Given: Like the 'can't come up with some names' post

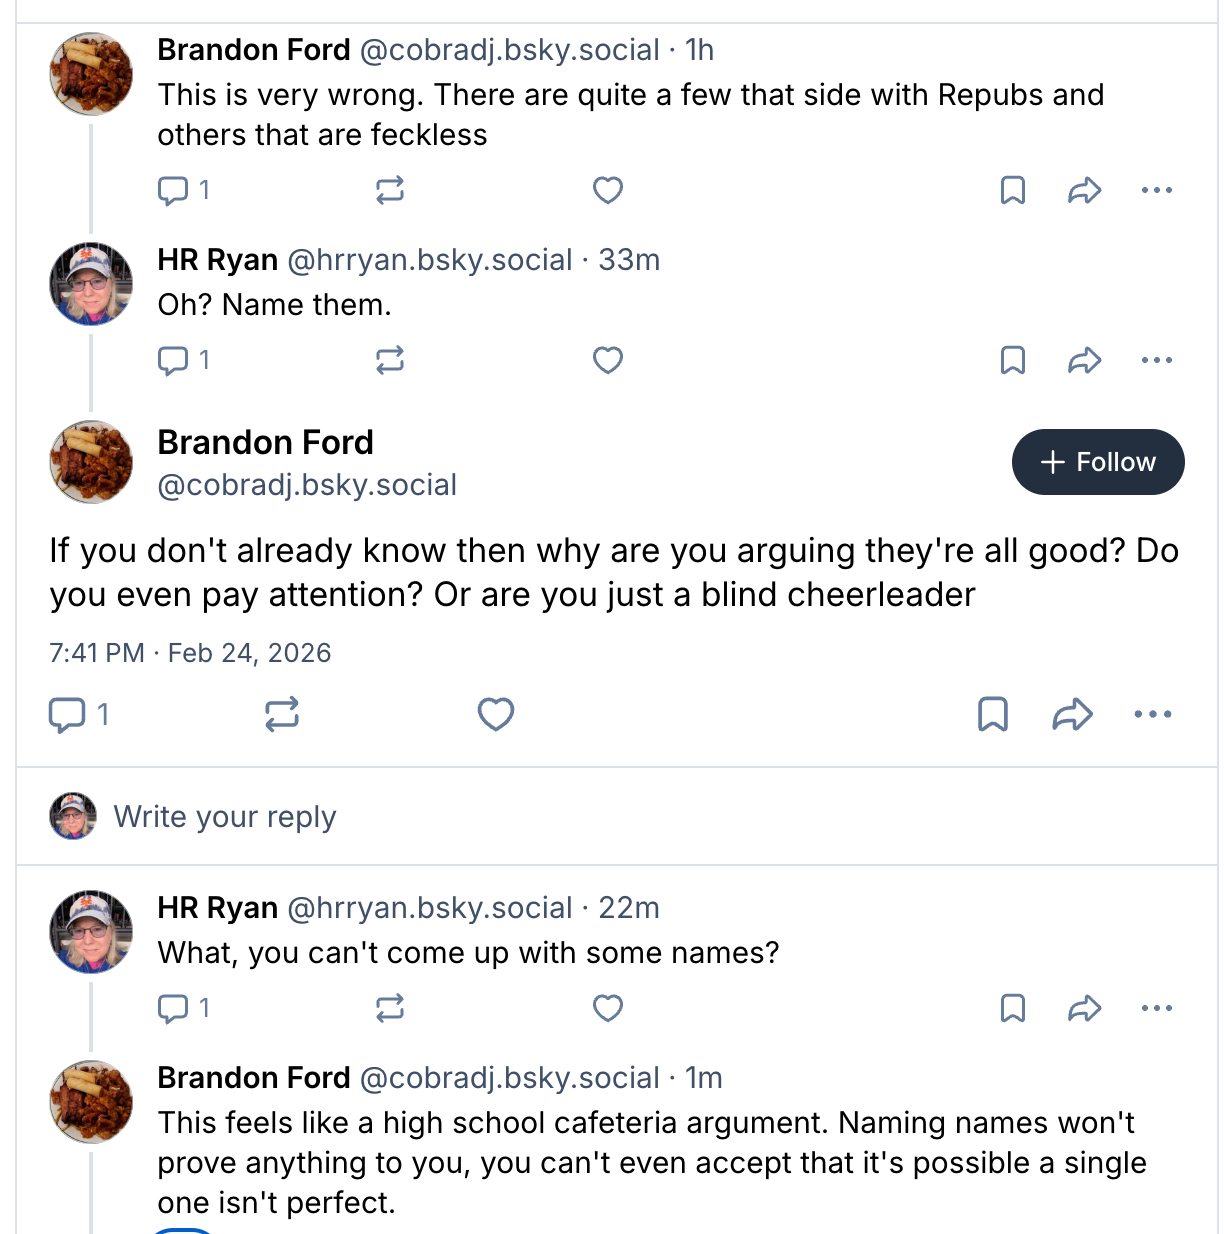Looking at the screenshot, I should pos(608,1008).
